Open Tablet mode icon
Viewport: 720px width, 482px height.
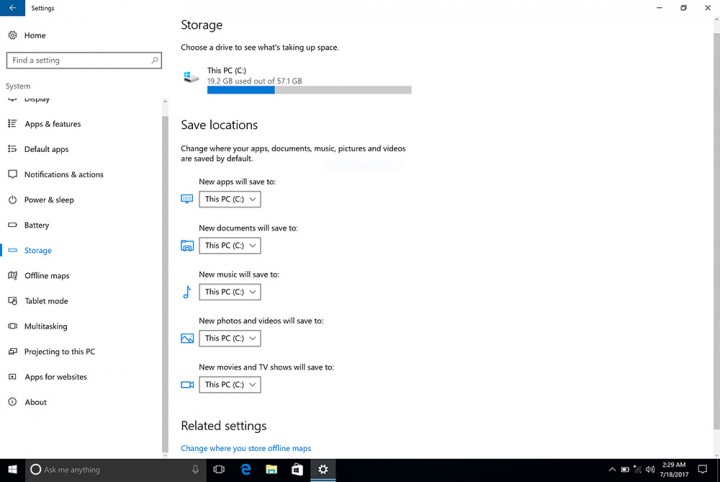click(12, 301)
